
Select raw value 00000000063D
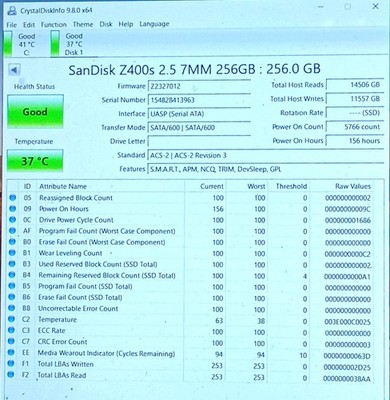347,356
